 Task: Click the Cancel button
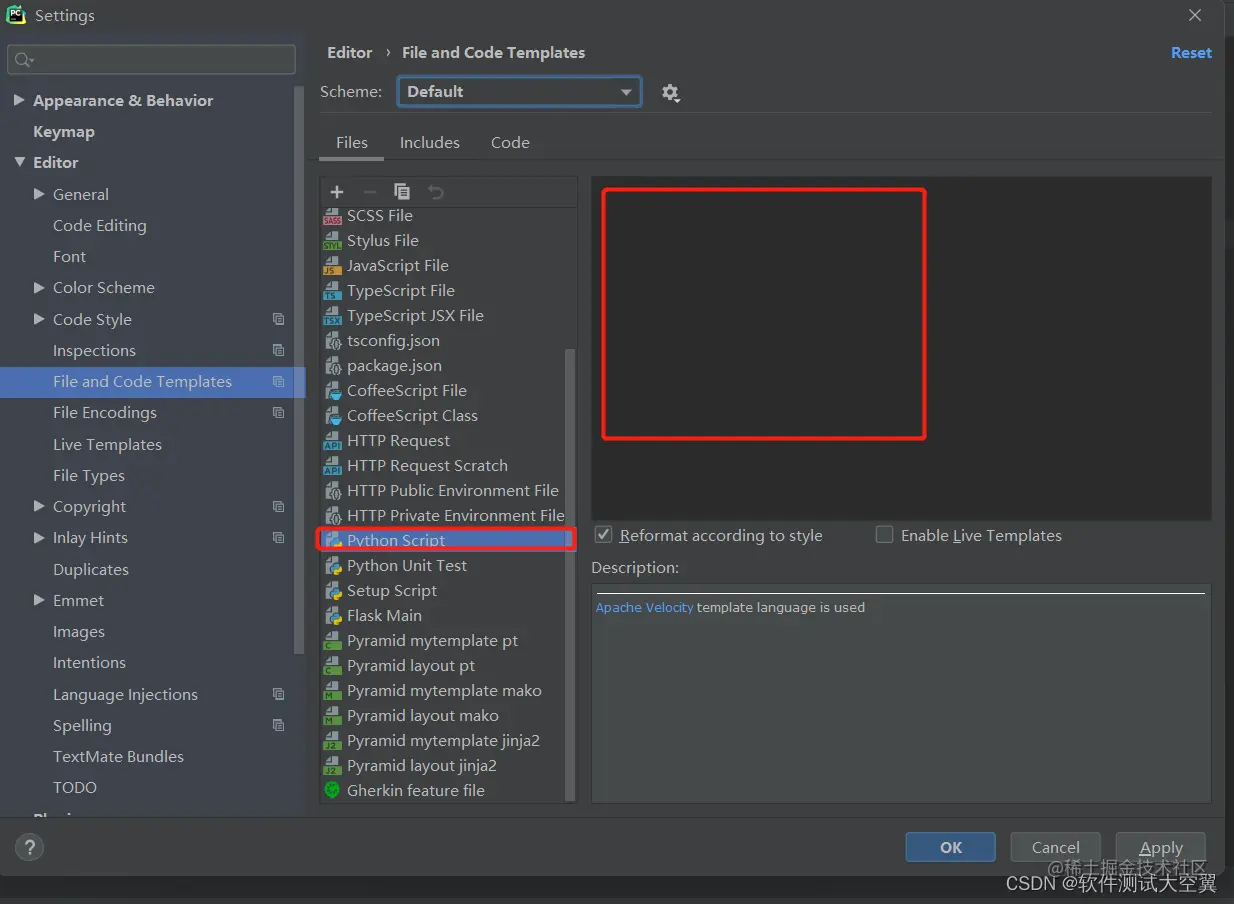(x=1056, y=847)
